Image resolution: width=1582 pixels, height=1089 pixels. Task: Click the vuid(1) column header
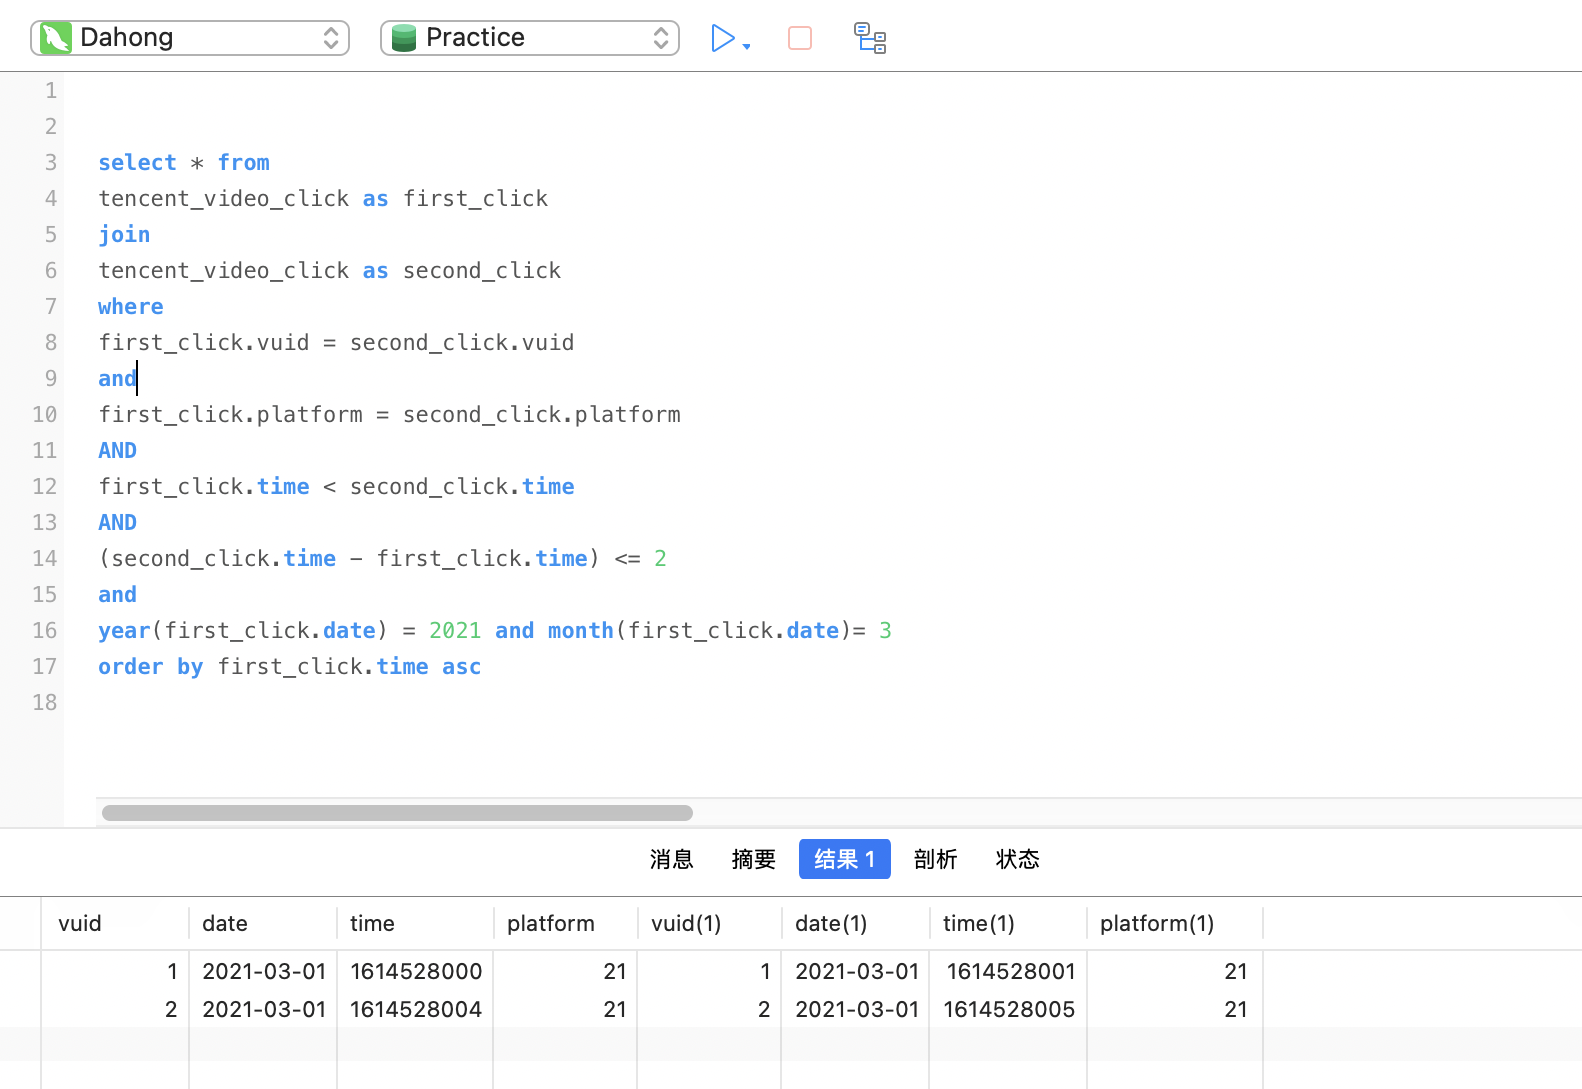coord(709,923)
